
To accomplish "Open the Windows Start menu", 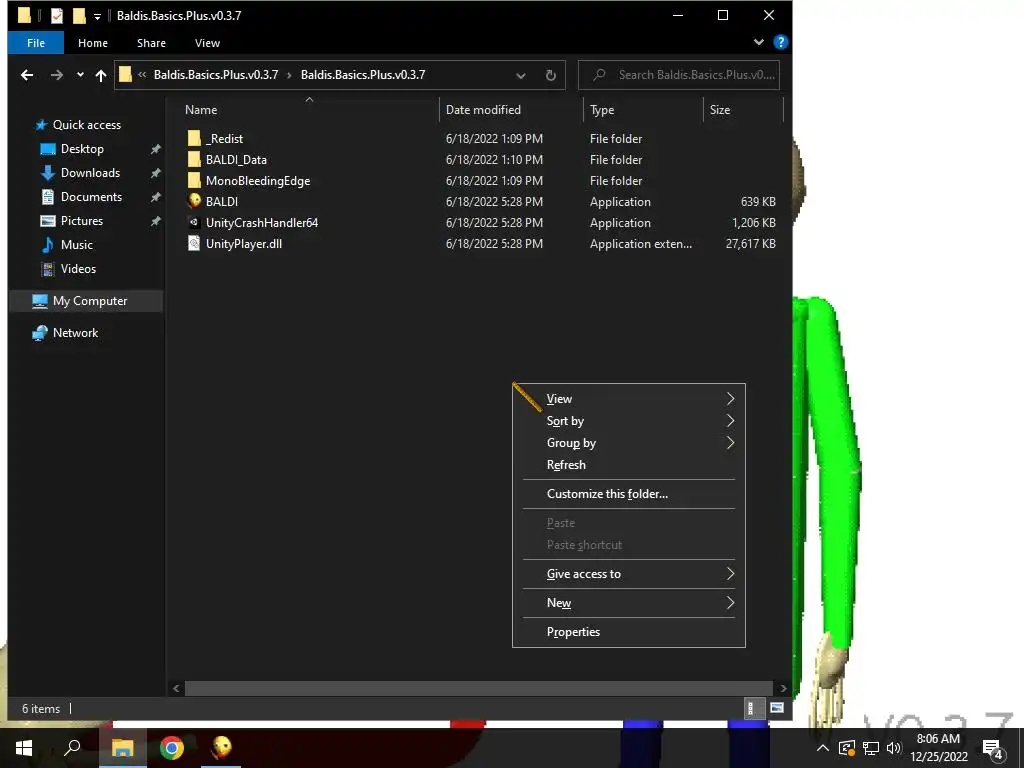I will (x=24, y=748).
